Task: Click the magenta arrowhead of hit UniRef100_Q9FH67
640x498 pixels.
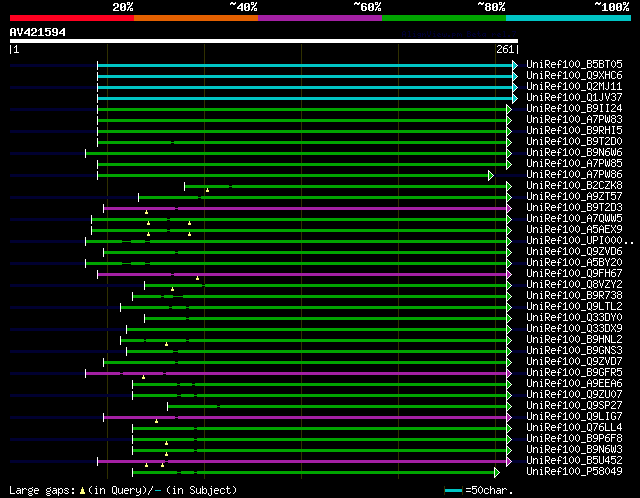Action: [x=508, y=274]
